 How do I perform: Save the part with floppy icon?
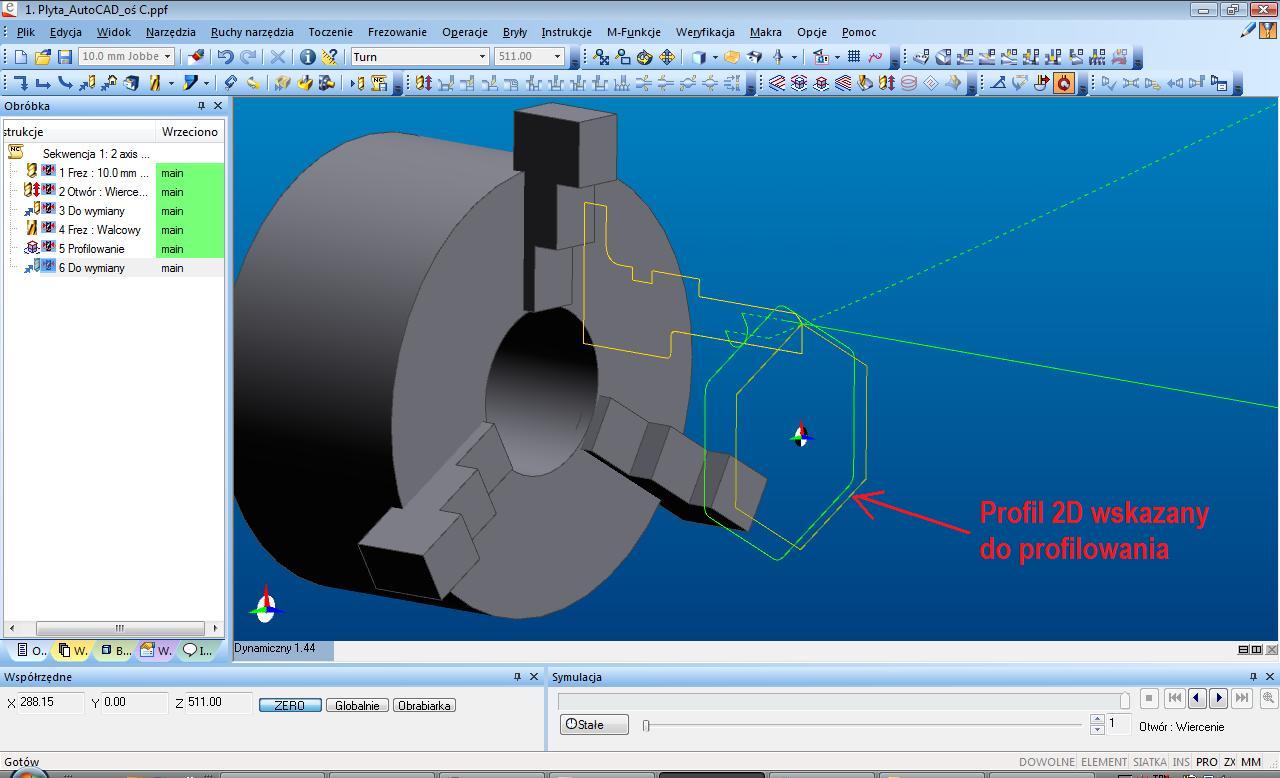pos(65,56)
